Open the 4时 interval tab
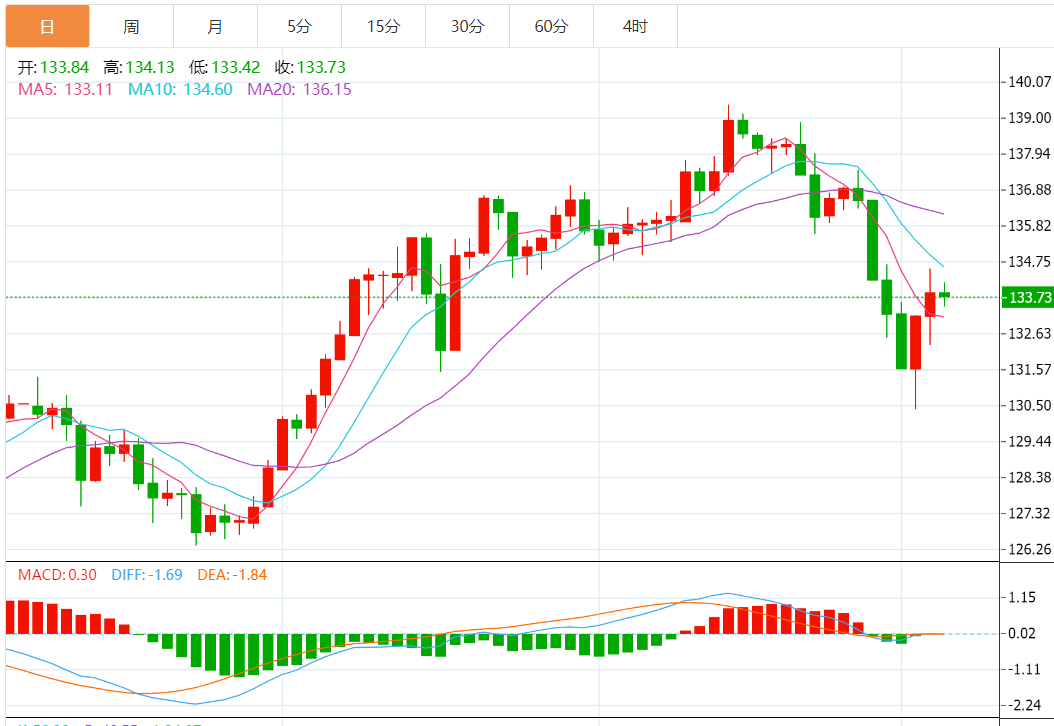Image resolution: width=1054 pixels, height=726 pixels. (x=636, y=26)
